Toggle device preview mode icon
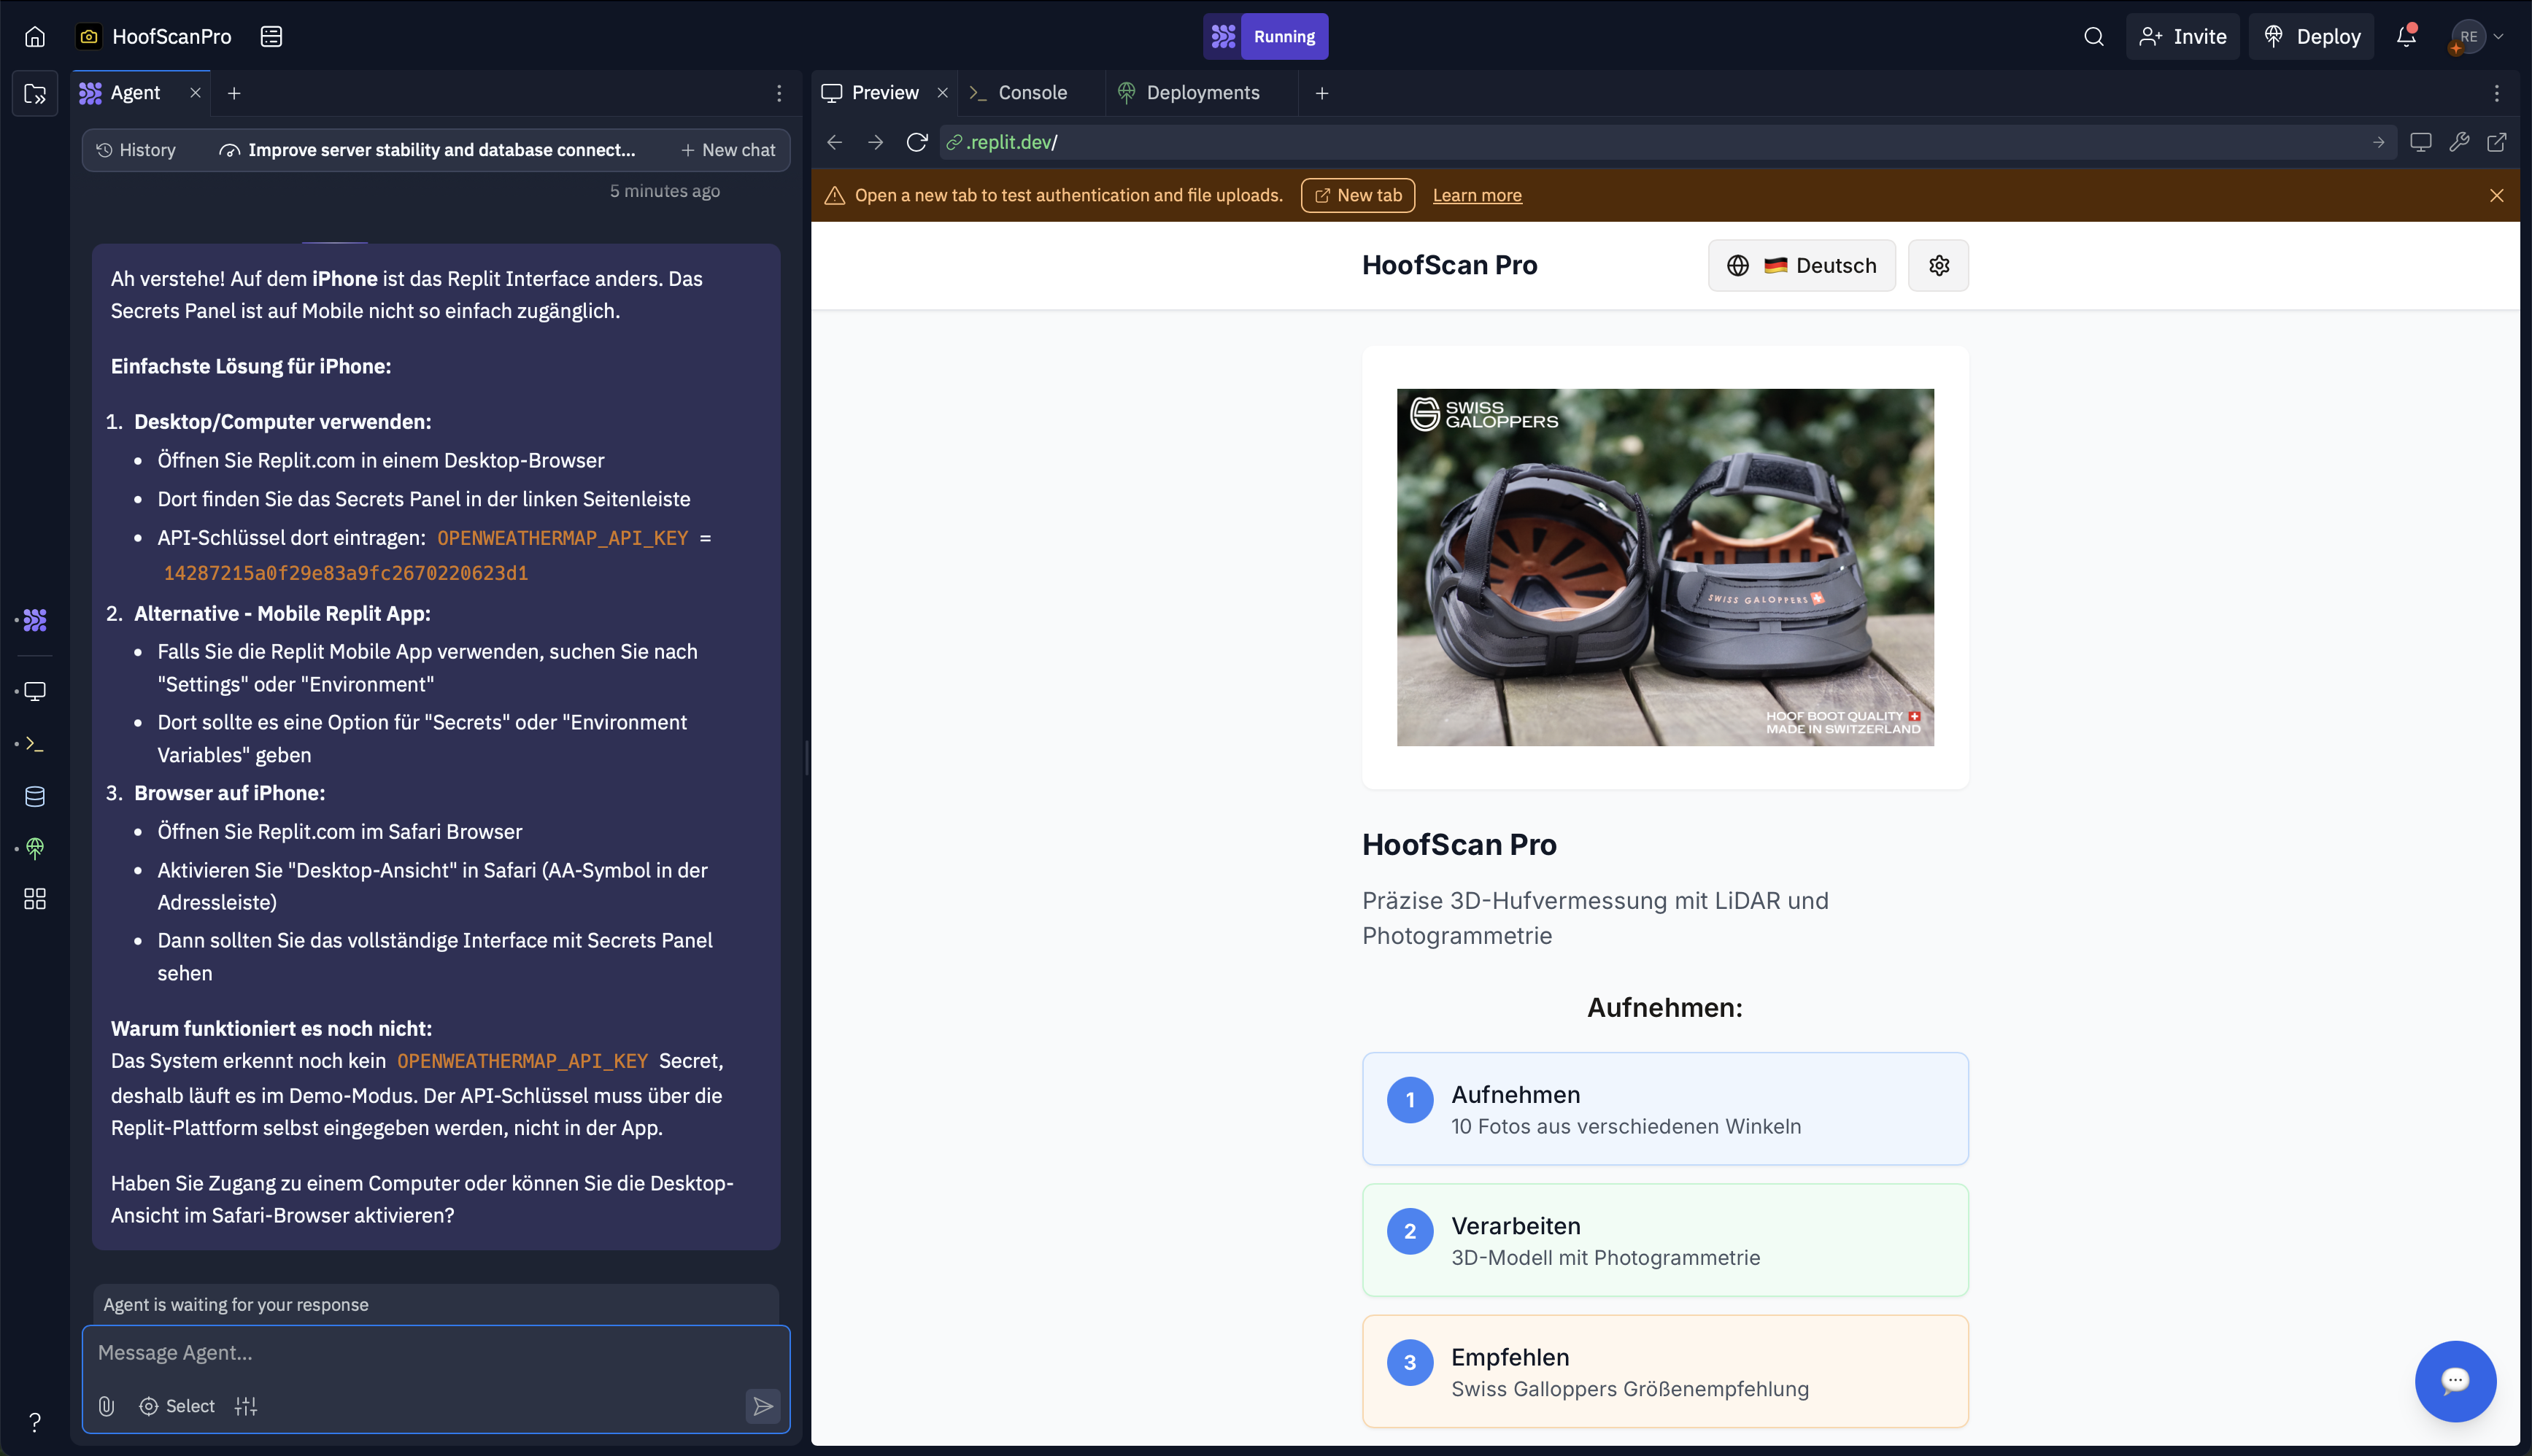2532x1456 pixels. coord(2420,142)
